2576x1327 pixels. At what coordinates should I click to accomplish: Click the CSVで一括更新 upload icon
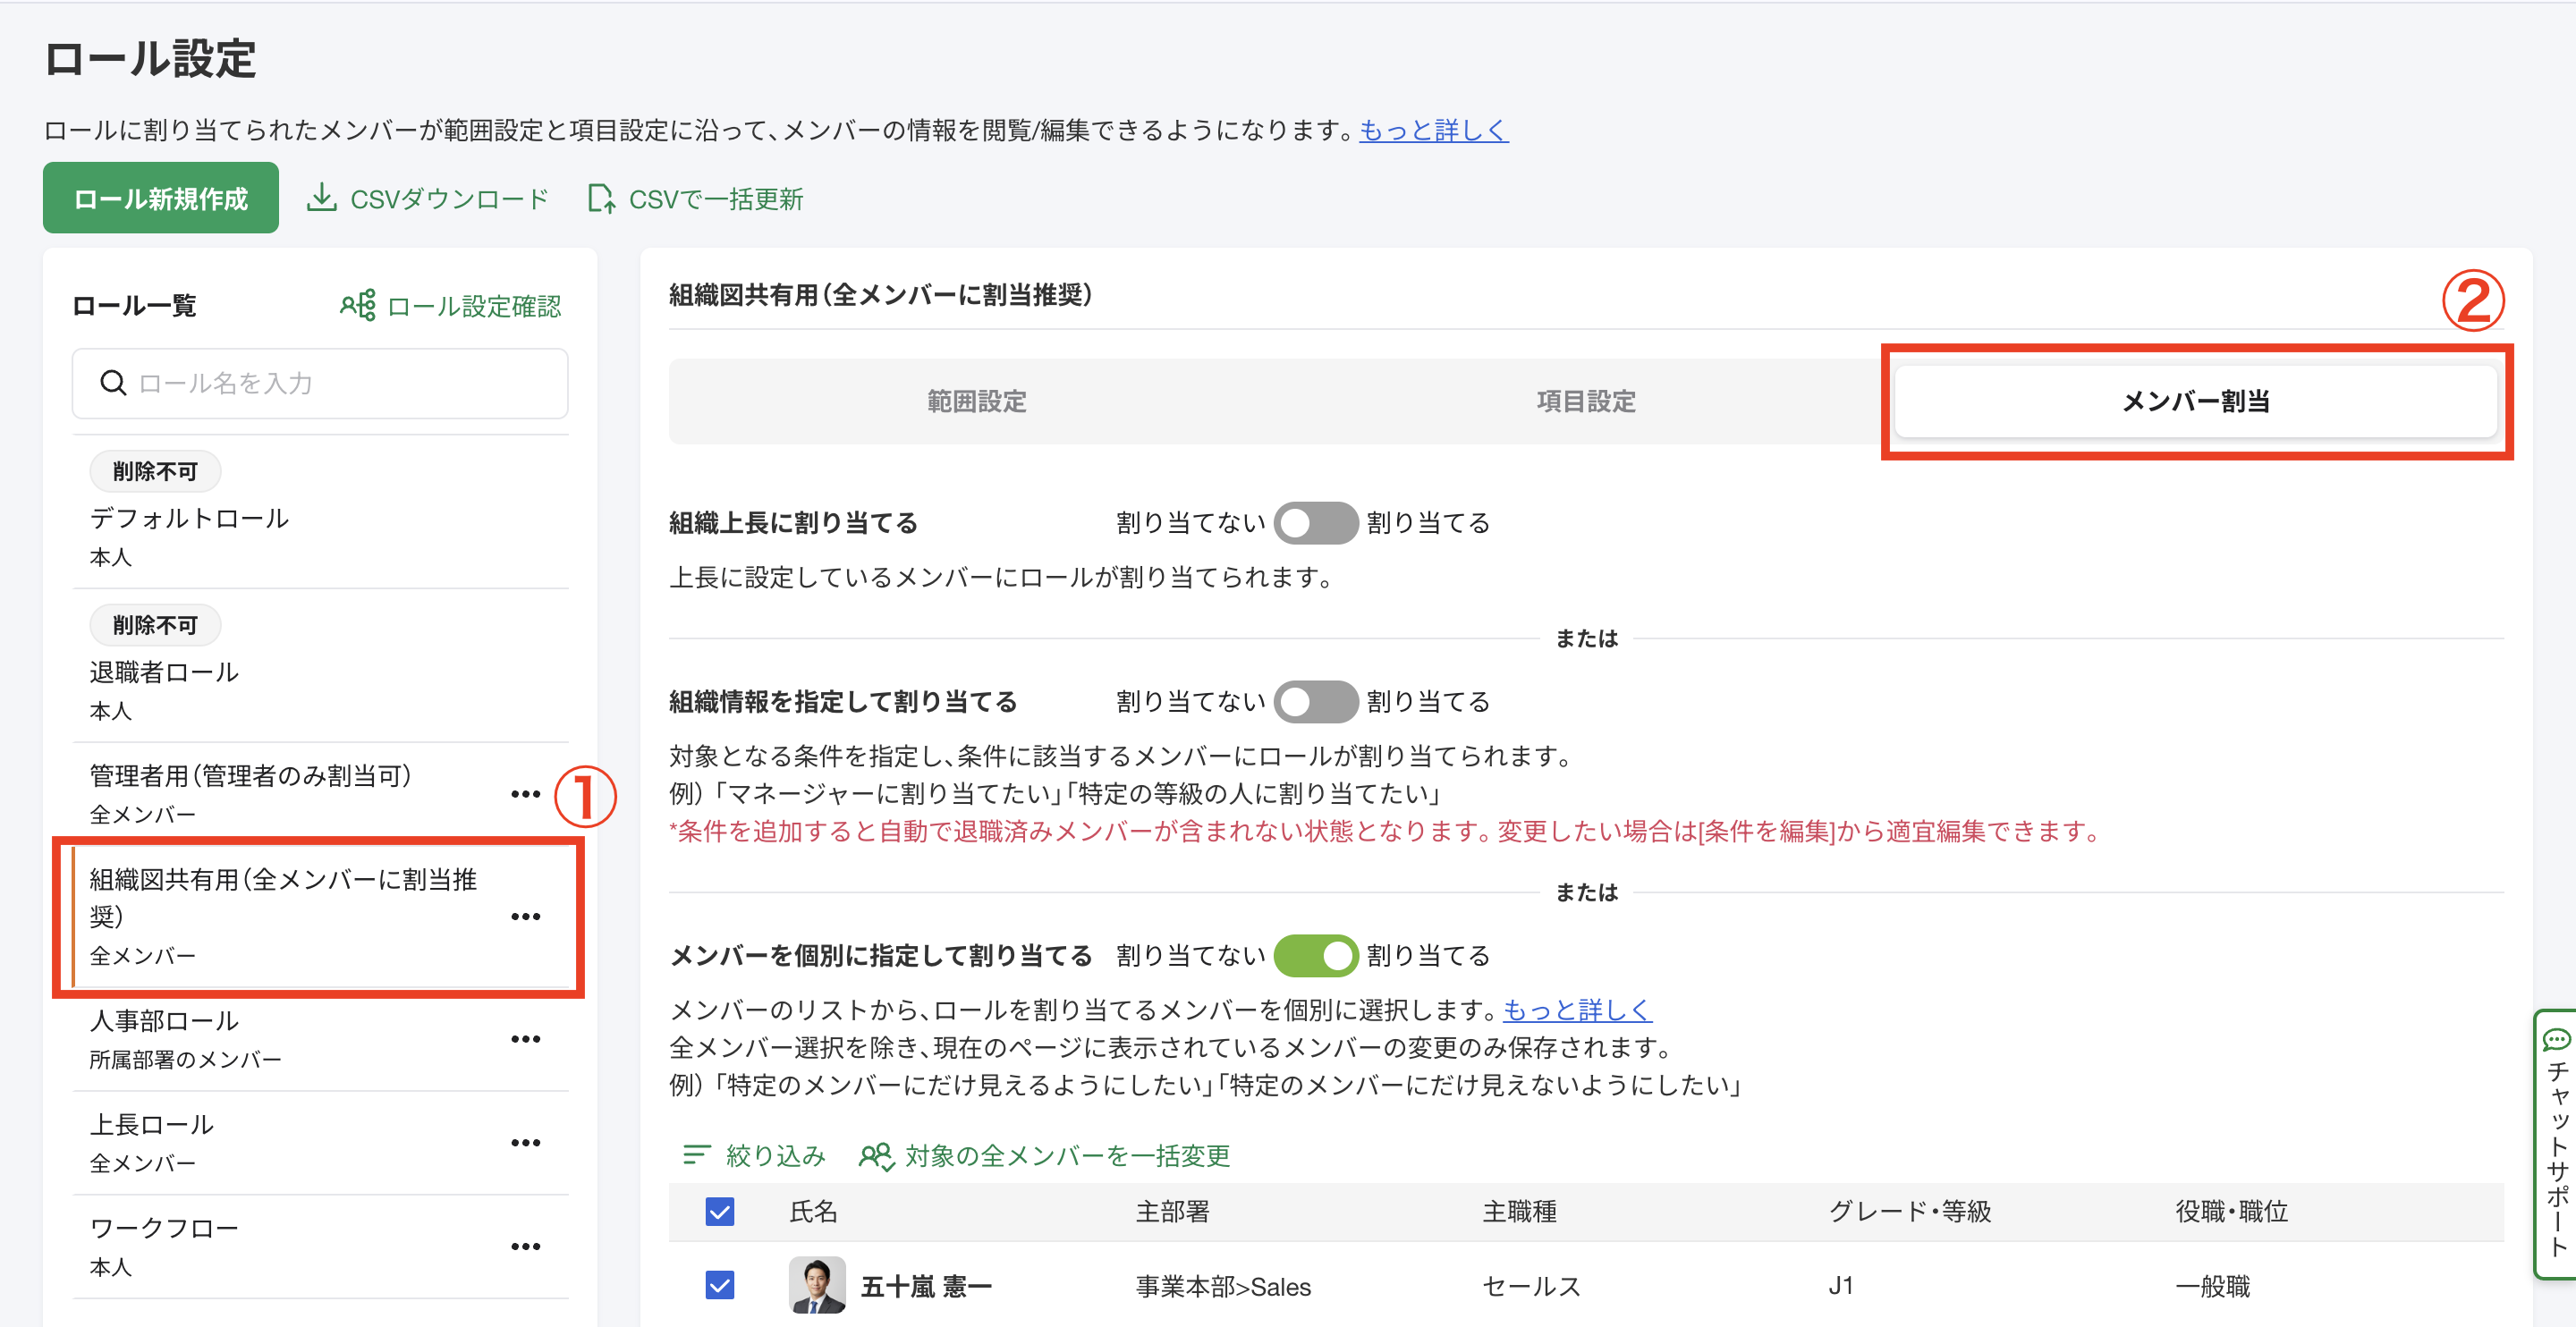coord(601,199)
